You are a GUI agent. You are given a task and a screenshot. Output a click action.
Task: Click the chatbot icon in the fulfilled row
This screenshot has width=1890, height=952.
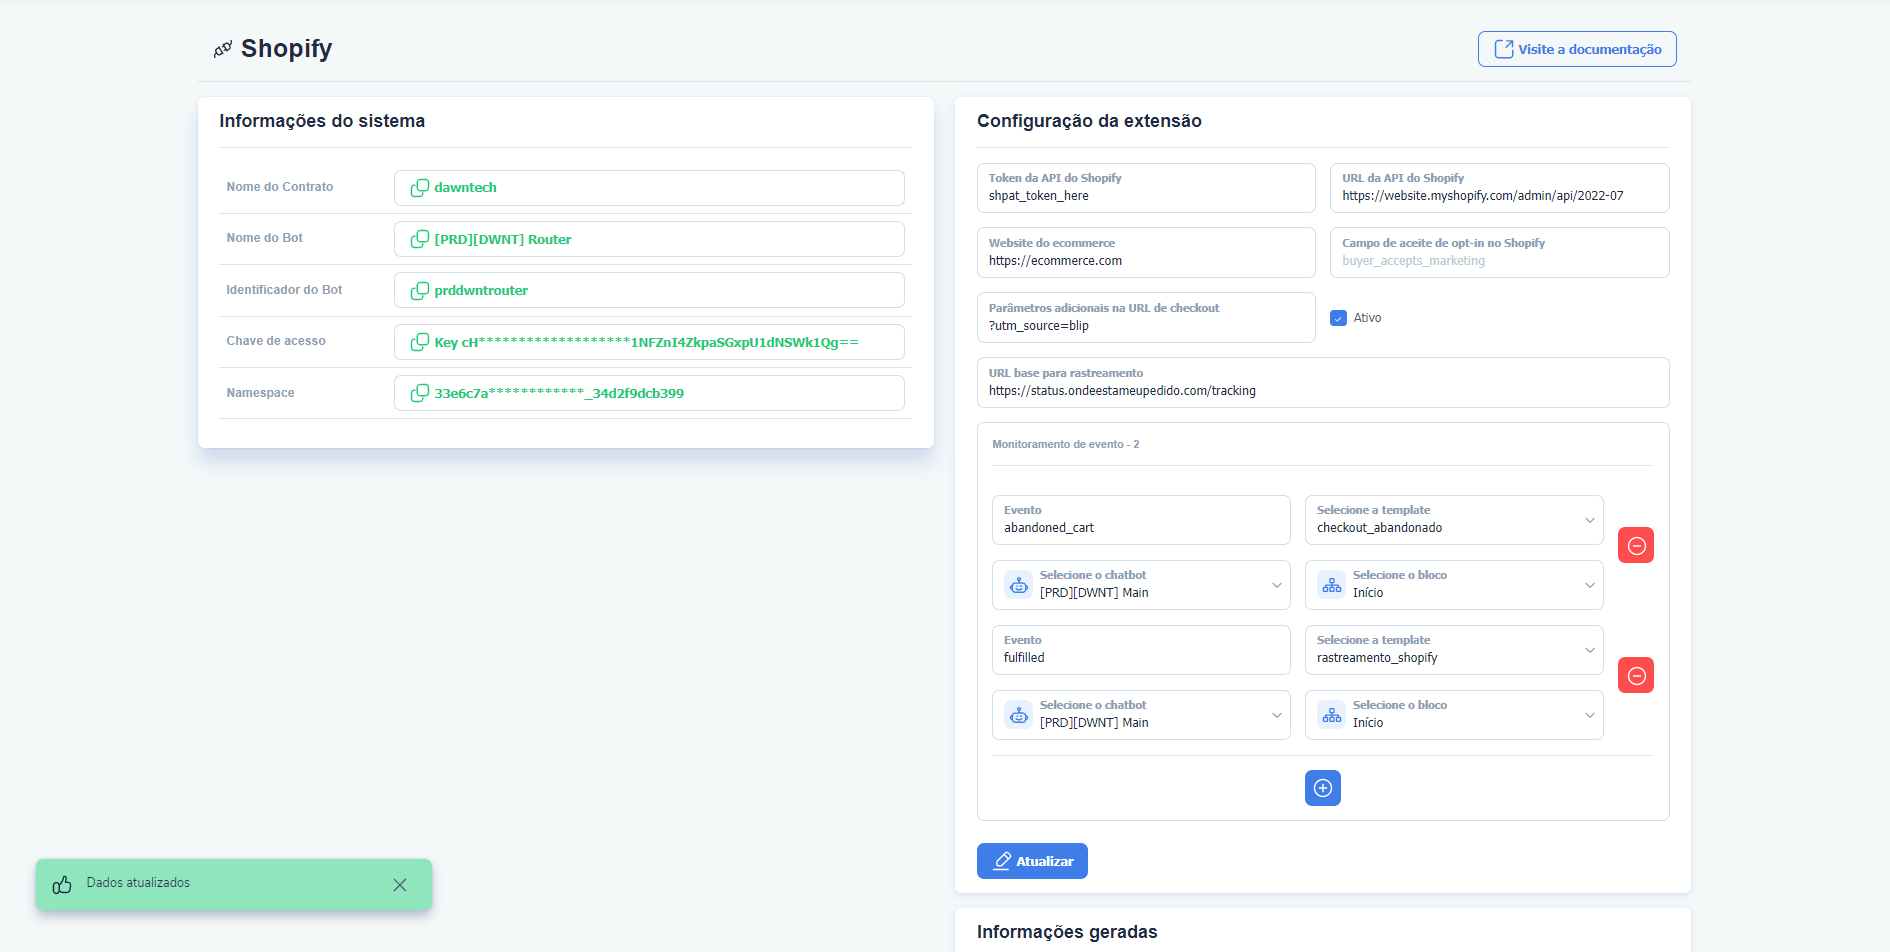click(1018, 715)
